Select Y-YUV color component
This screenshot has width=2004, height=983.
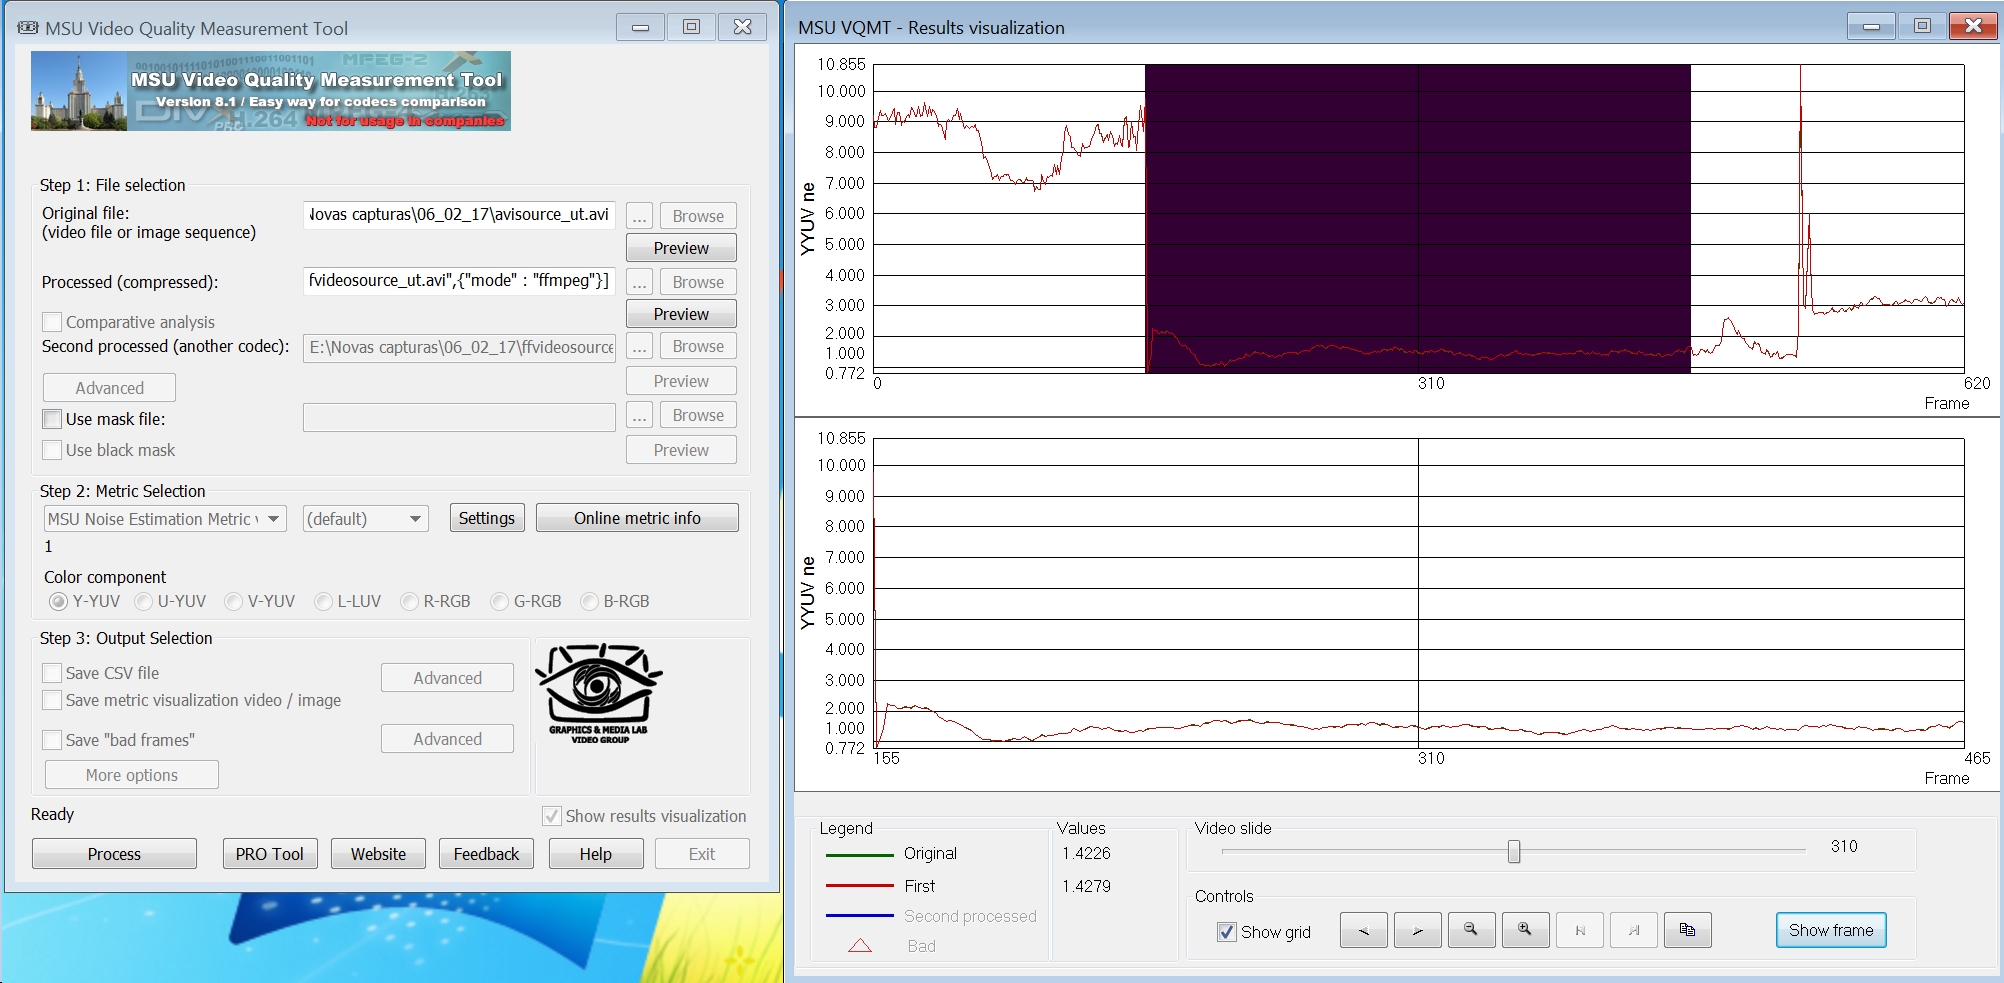pos(58,601)
